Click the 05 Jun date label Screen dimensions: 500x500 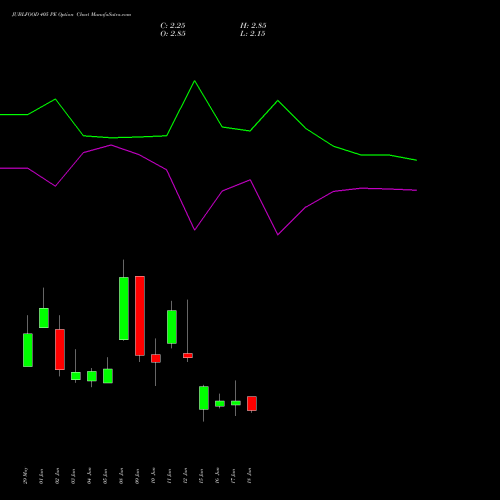coord(106,476)
